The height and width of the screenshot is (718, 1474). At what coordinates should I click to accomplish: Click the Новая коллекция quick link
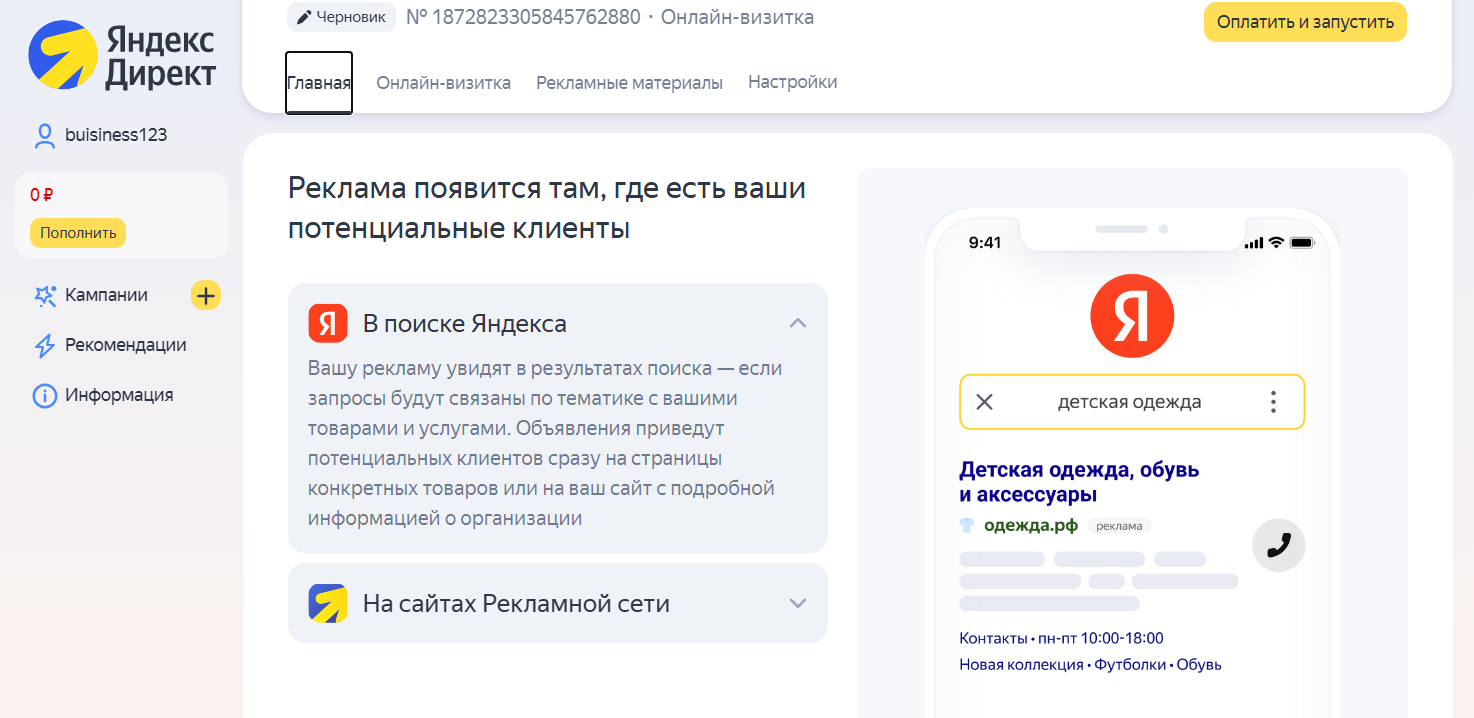tap(1021, 664)
